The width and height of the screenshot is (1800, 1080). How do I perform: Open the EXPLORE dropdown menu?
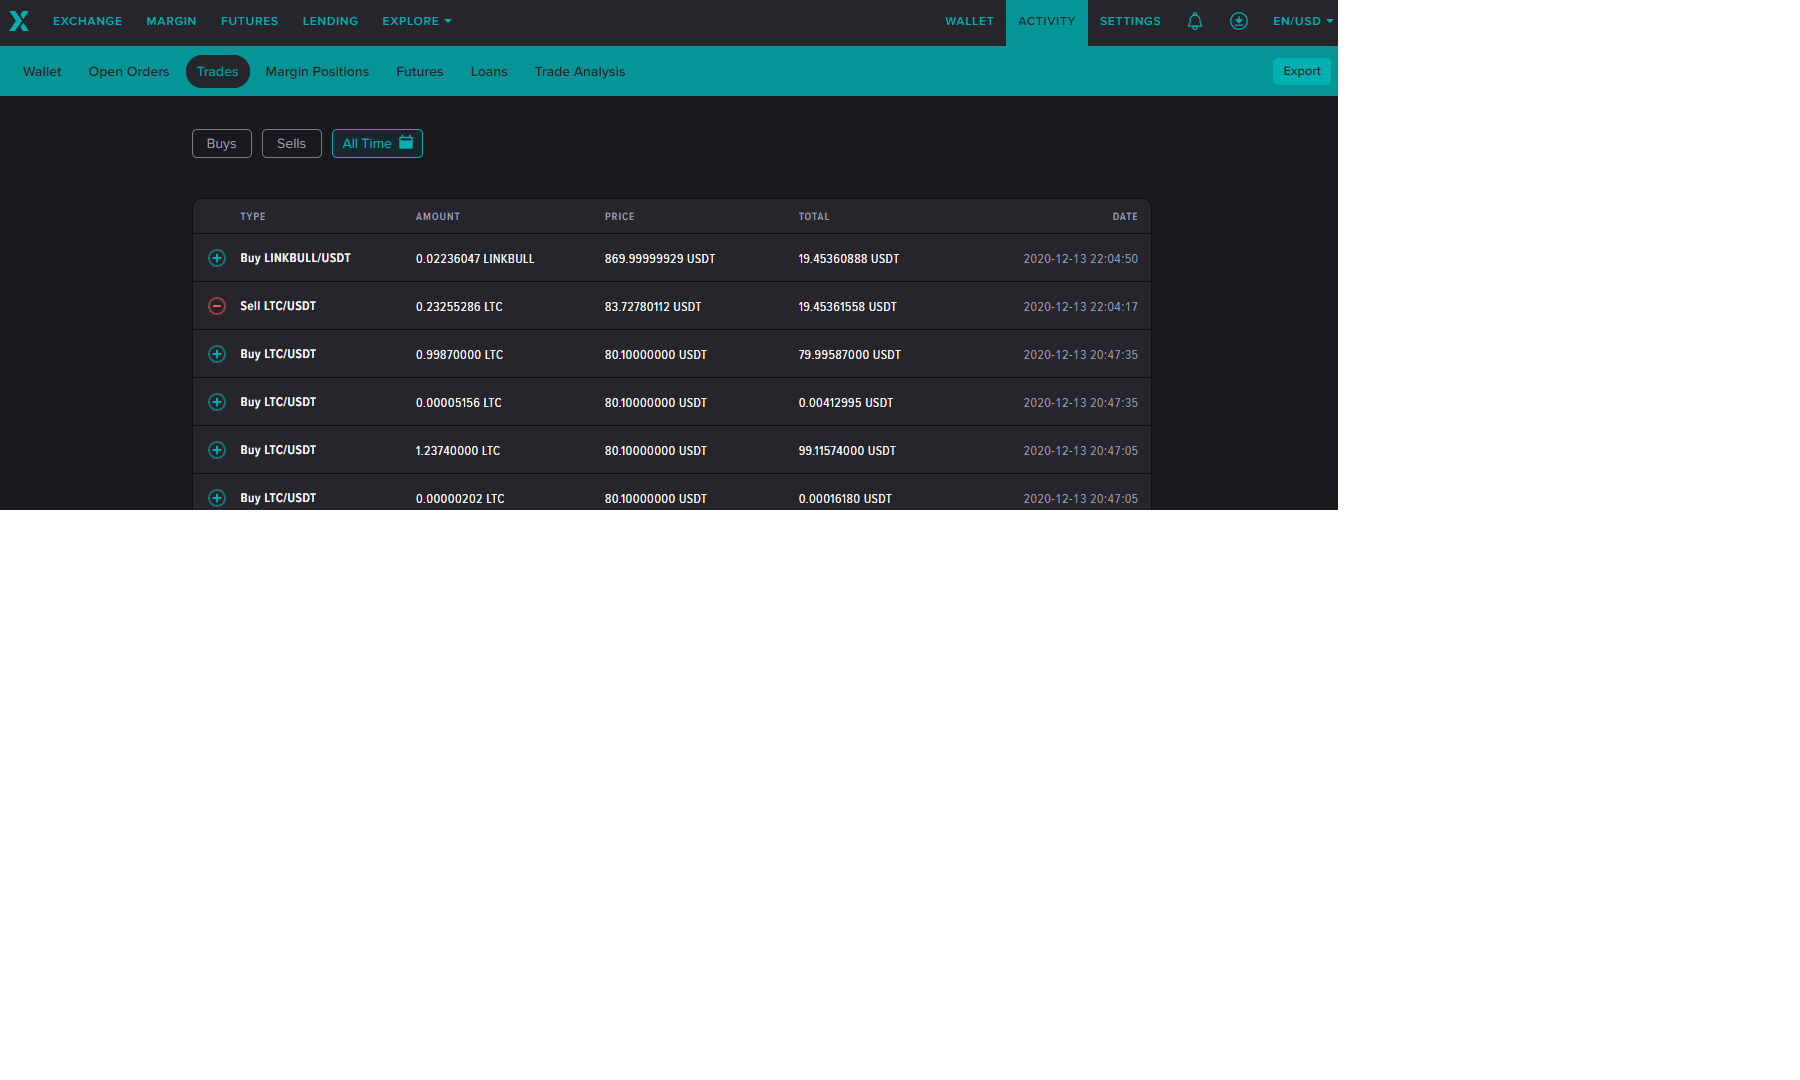417,21
